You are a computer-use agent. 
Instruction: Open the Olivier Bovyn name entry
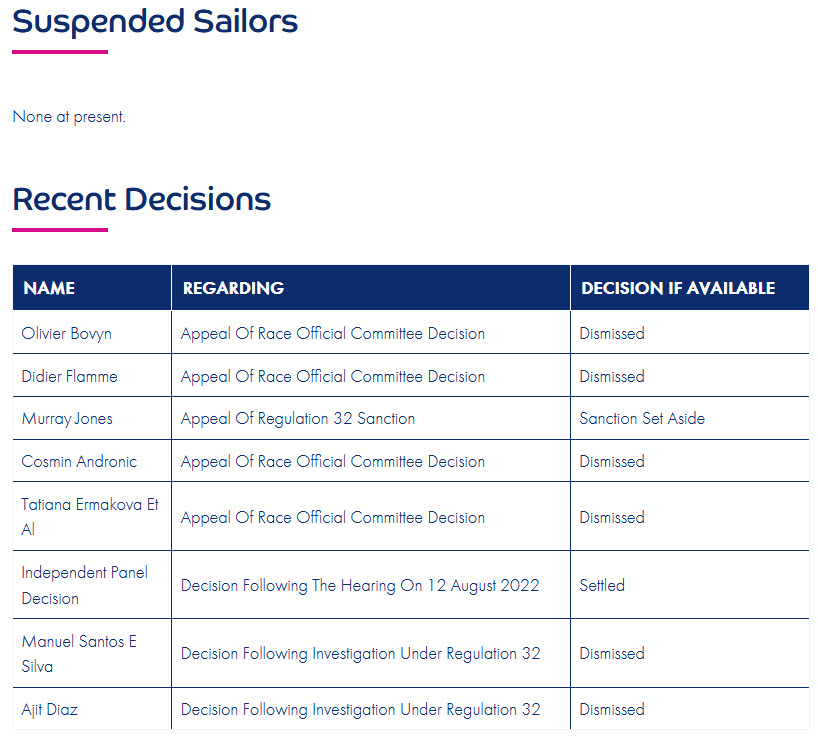coord(66,333)
